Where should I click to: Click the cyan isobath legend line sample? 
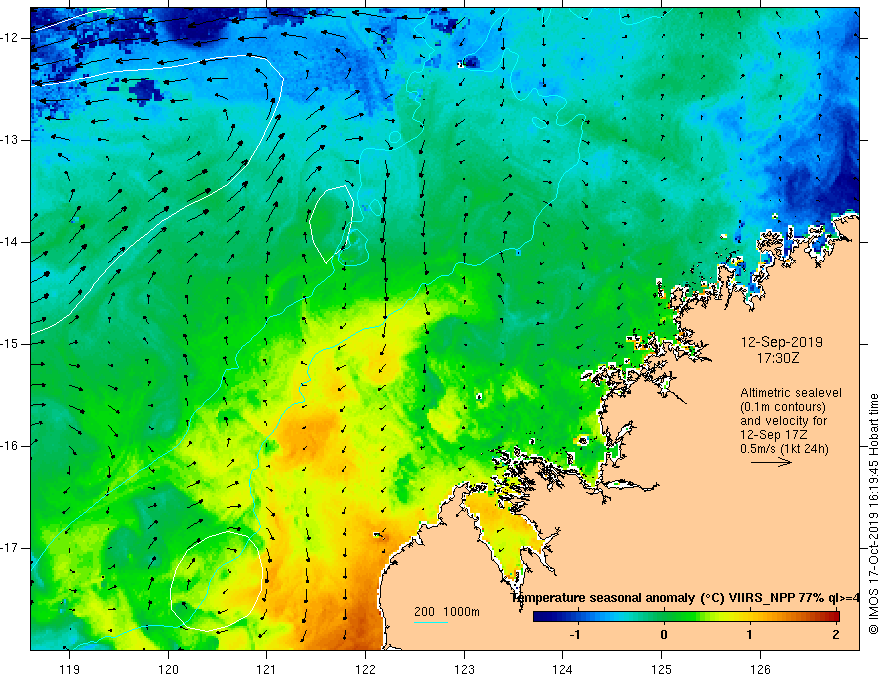431,622
